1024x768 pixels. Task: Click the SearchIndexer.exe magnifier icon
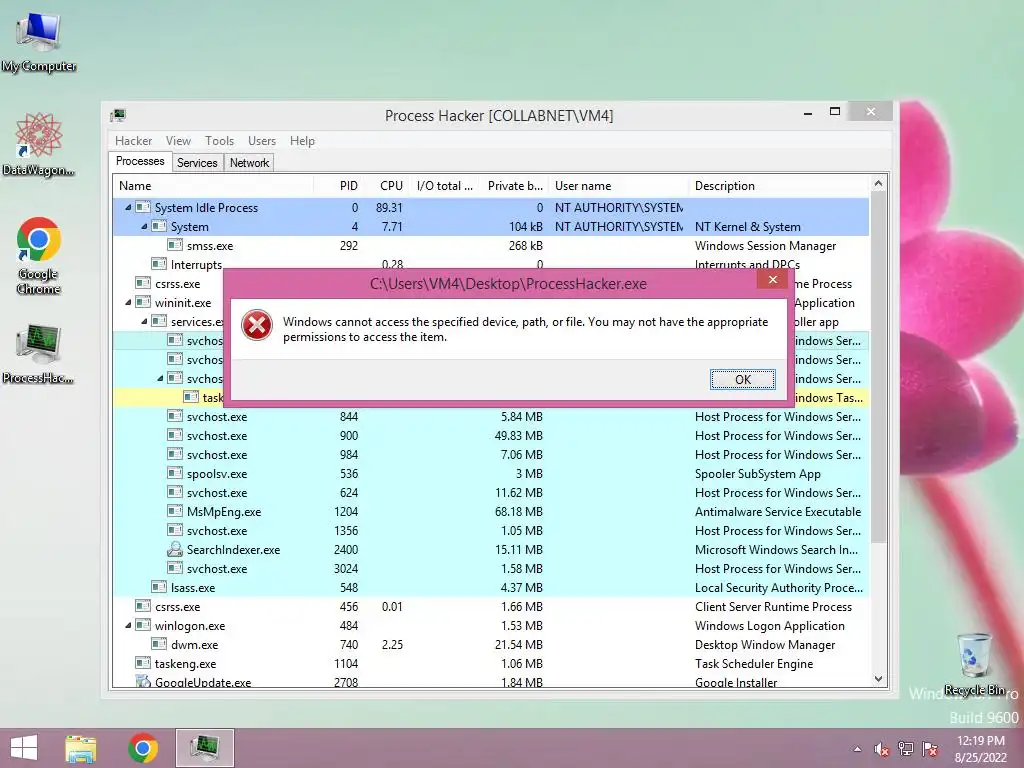coord(174,549)
